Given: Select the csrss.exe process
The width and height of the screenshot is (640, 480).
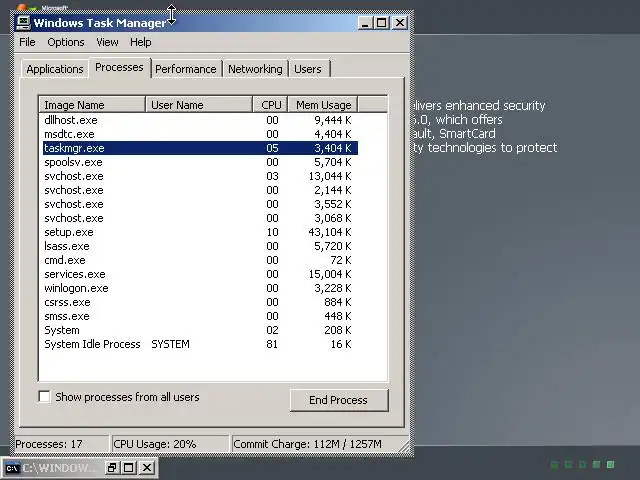Looking at the screenshot, I should (x=200, y=302).
